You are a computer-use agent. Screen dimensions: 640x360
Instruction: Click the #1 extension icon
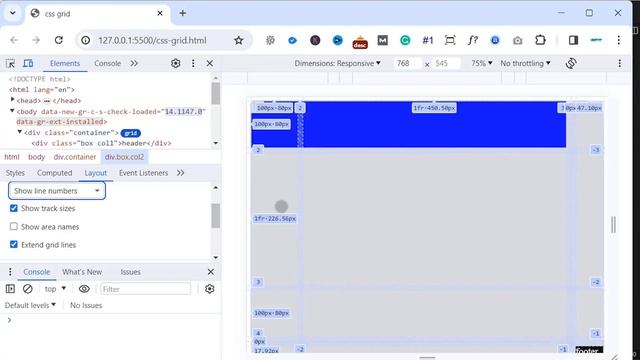[427, 40]
